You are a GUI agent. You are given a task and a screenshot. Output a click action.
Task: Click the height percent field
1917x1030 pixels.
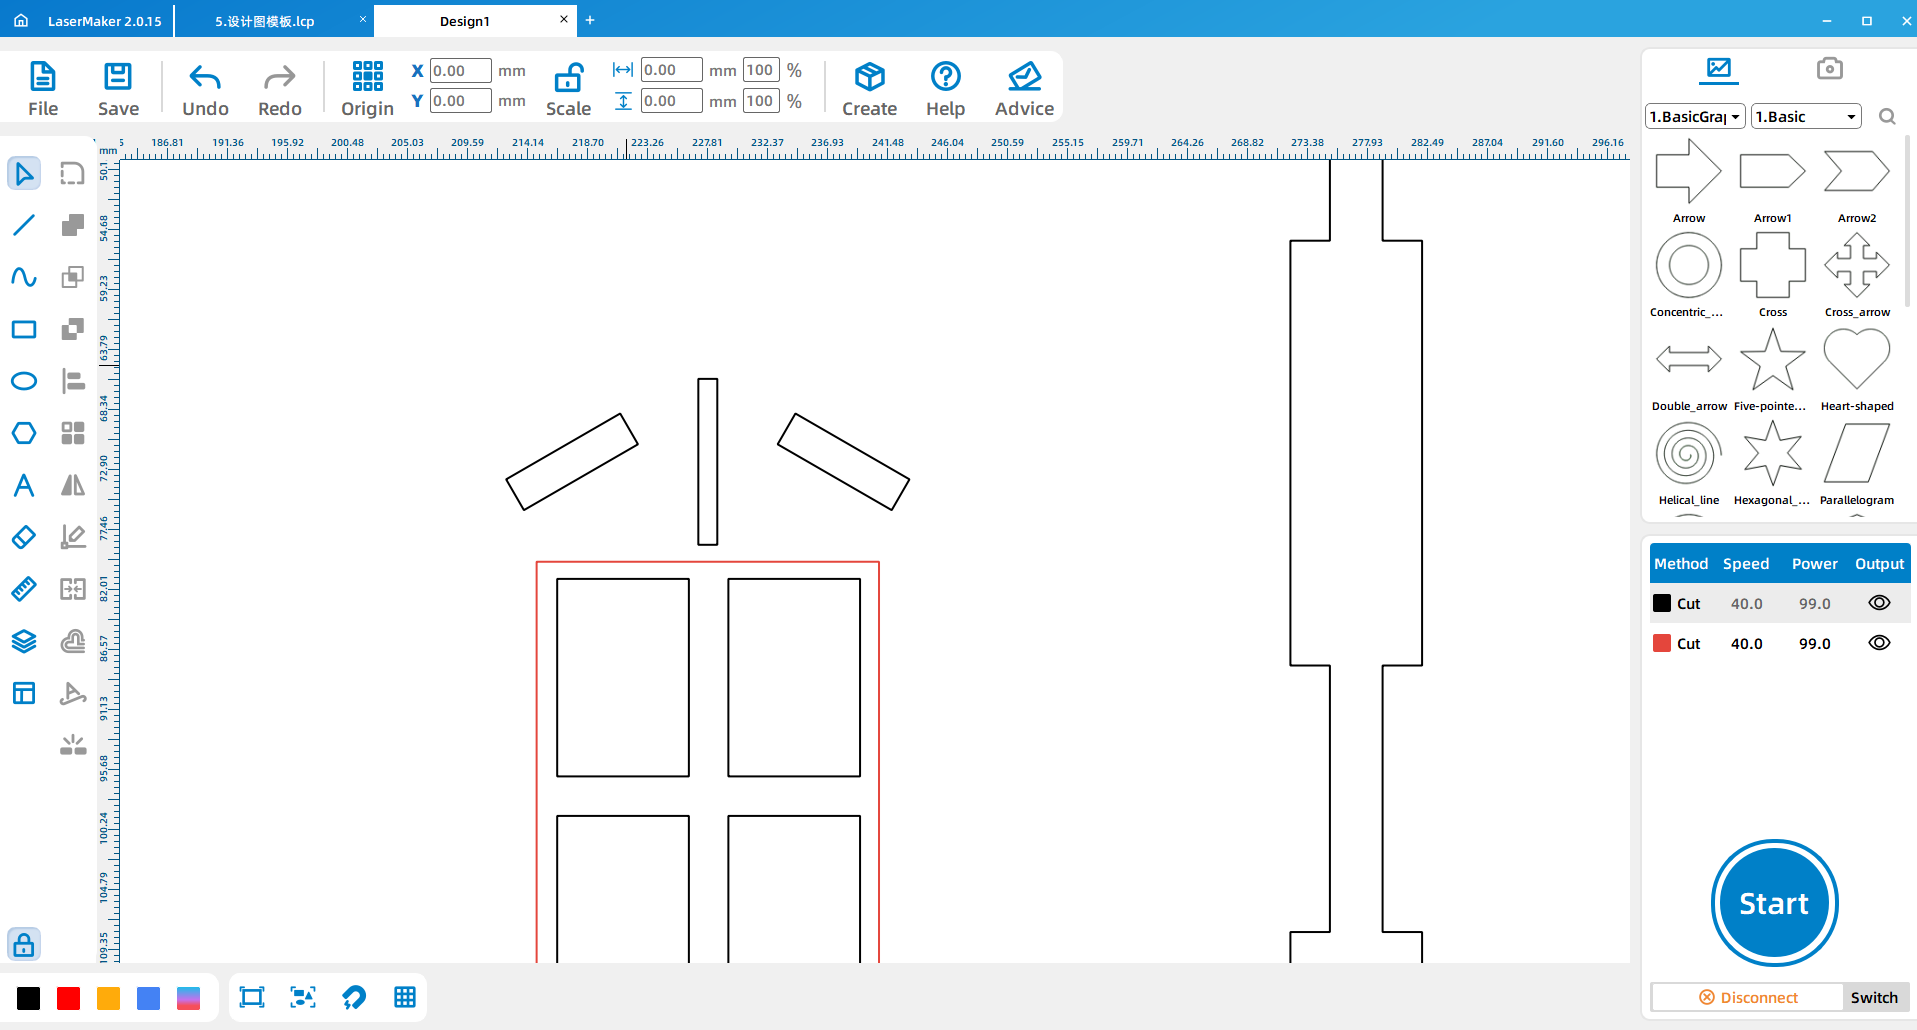760,101
